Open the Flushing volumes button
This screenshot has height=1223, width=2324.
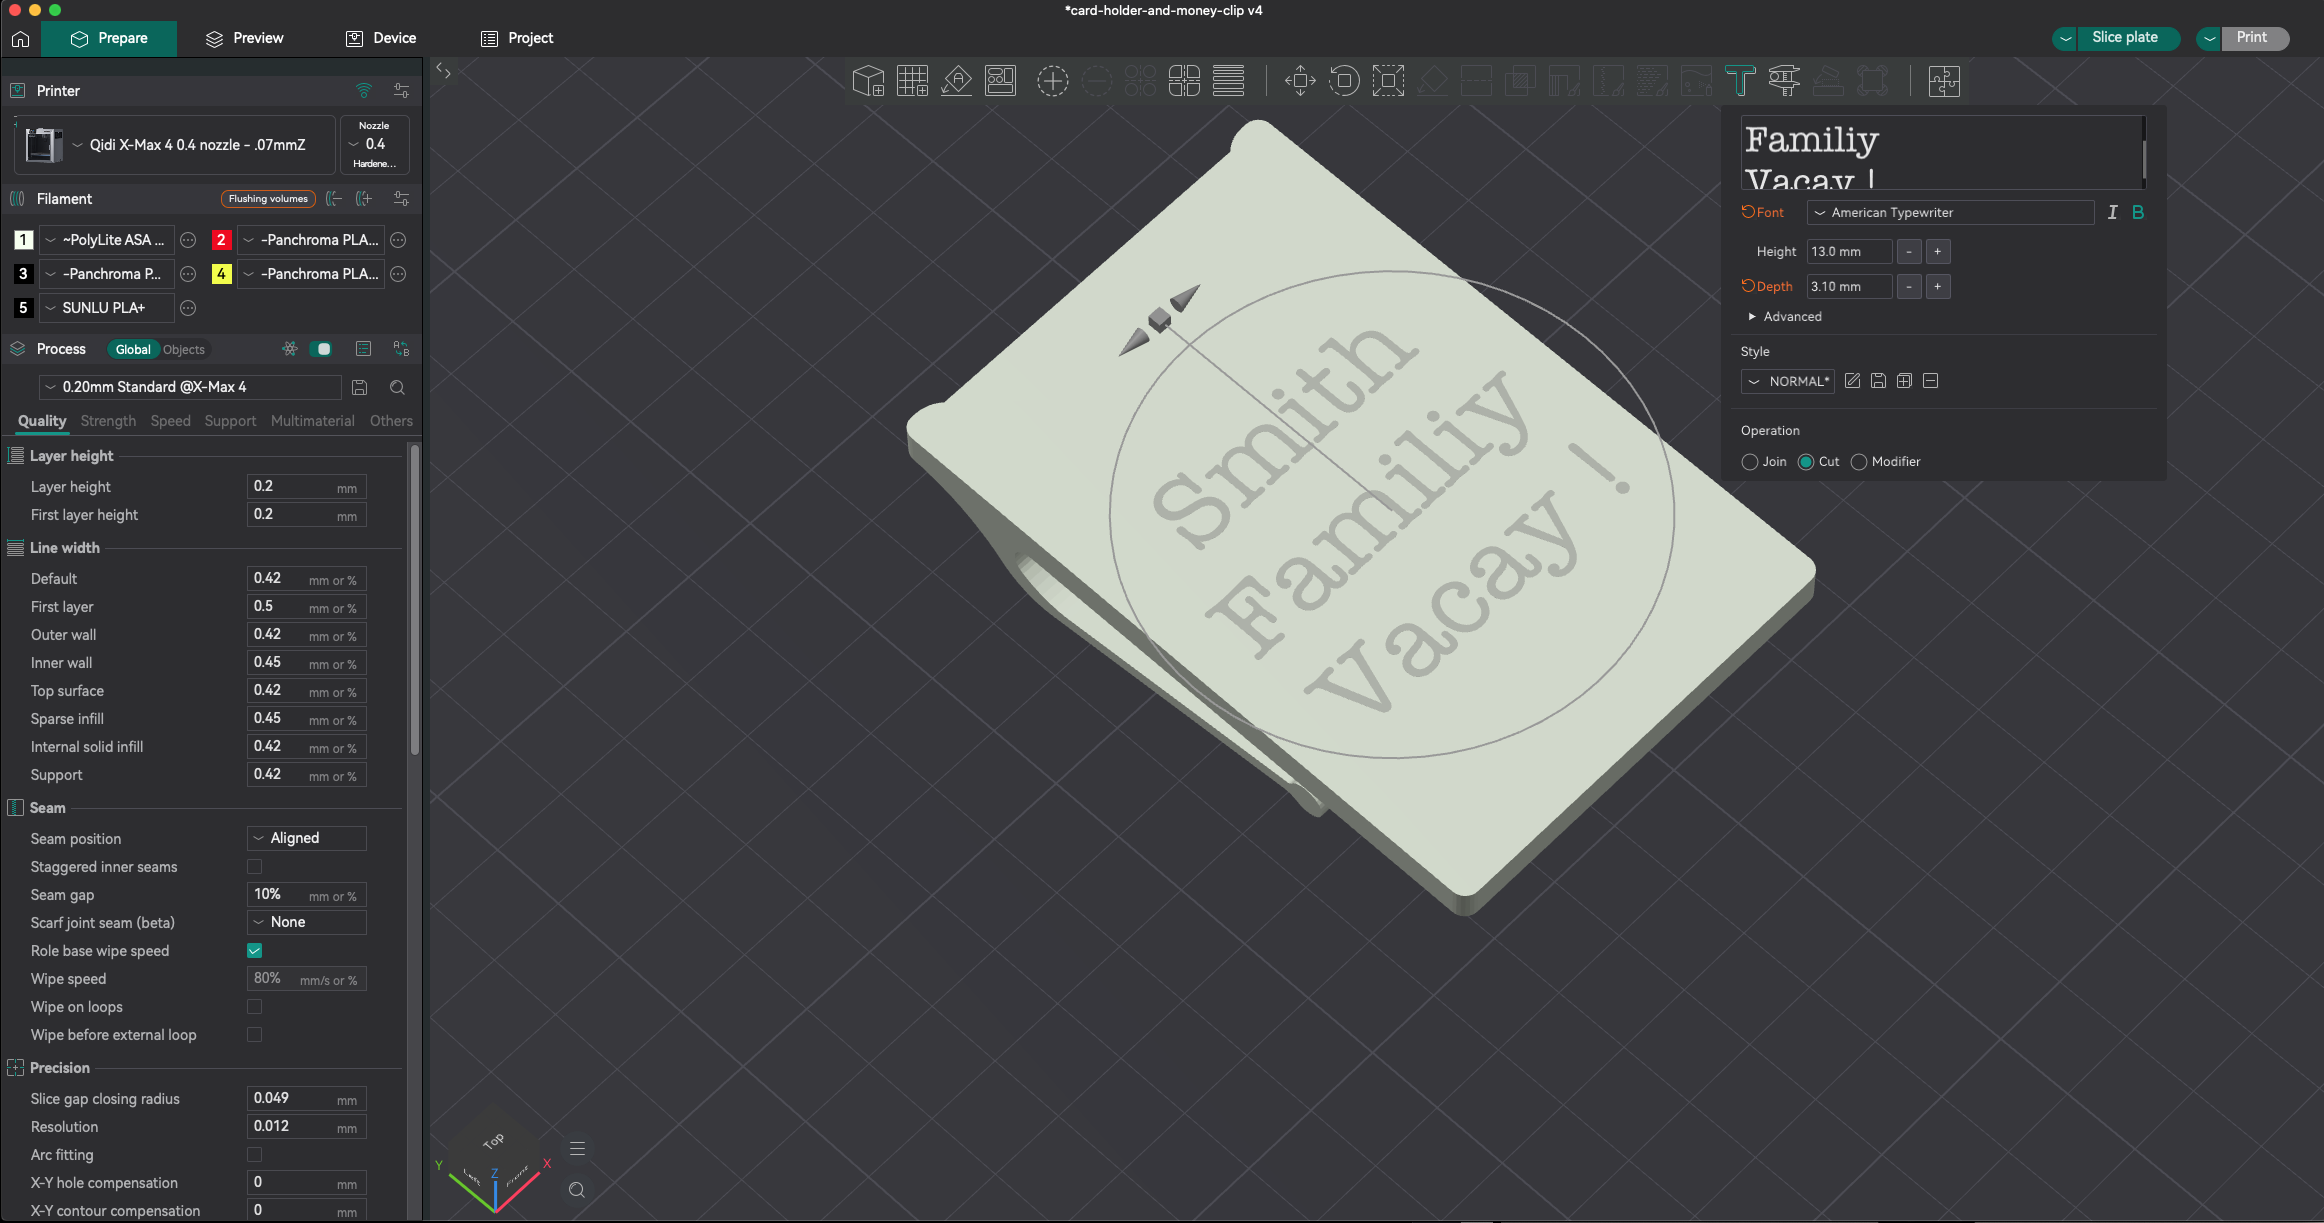click(268, 199)
